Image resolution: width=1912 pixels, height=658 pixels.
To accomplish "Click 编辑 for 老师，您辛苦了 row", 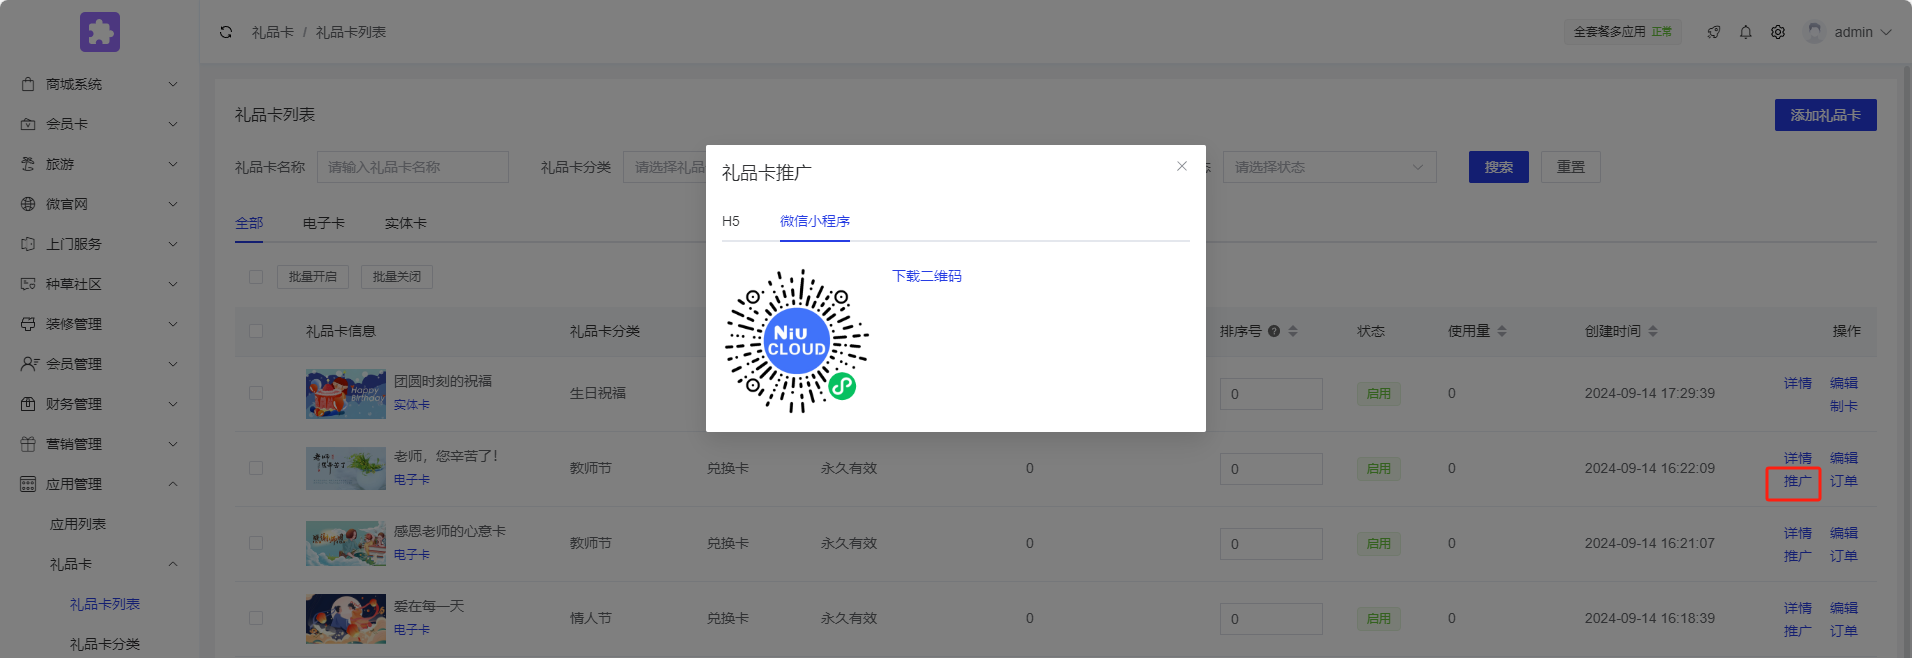I will pyautogui.click(x=1844, y=458).
